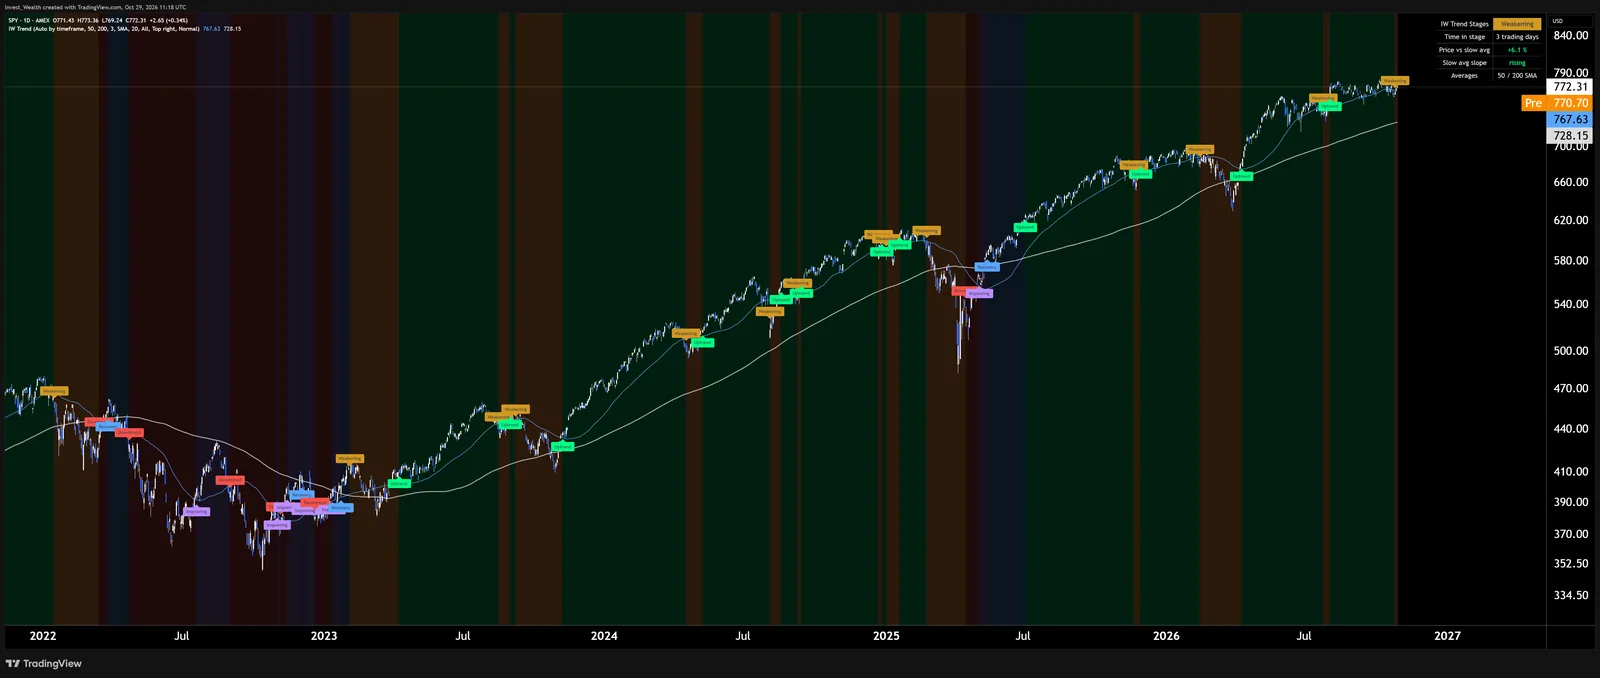Click the 540.00 price axis level
The width and height of the screenshot is (1600, 678).
(1570, 304)
